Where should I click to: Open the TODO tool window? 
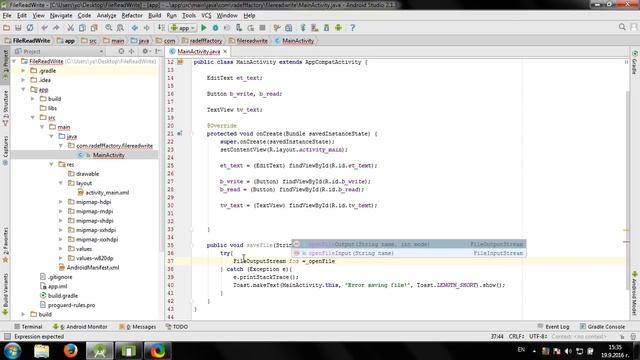coord(177,327)
